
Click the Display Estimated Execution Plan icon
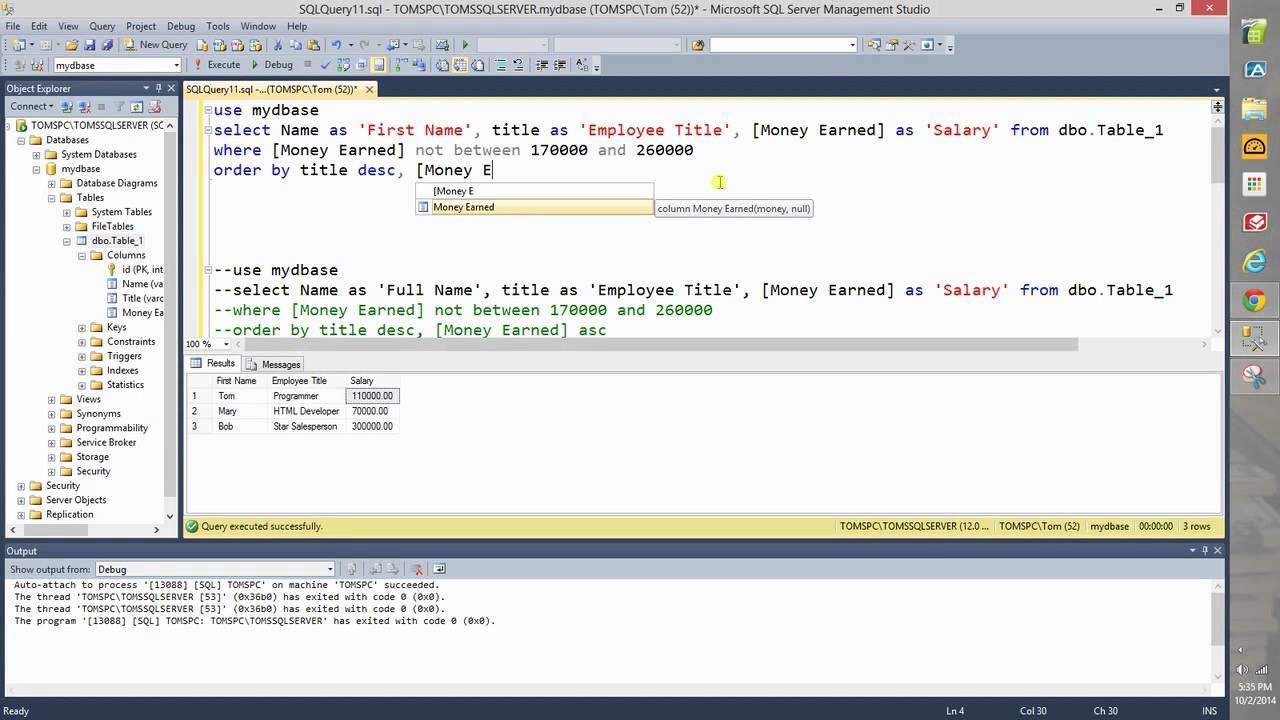pos(342,65)
